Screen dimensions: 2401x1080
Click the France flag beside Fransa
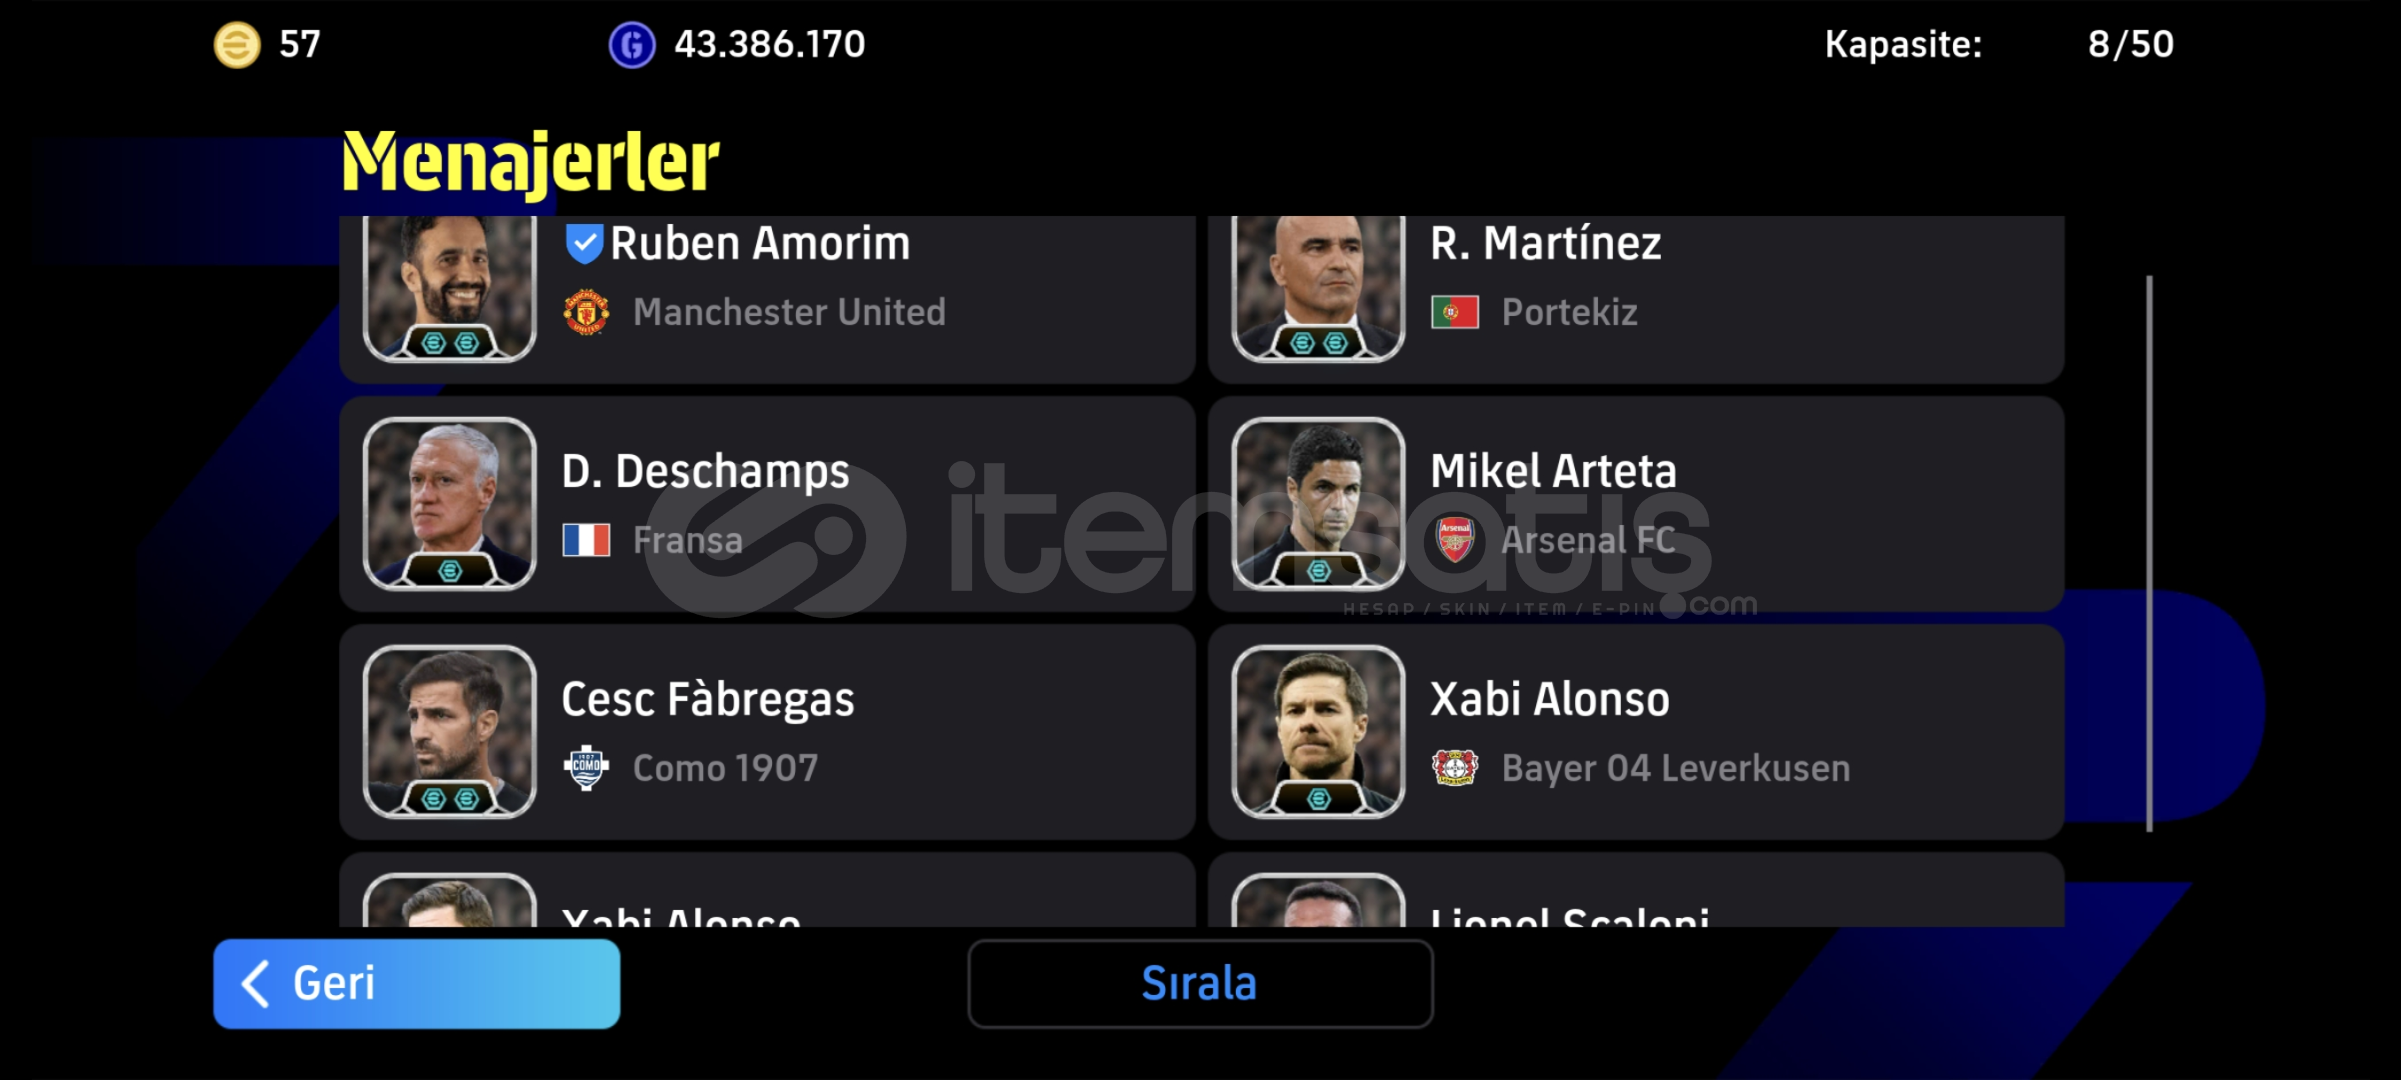[586, 540]
